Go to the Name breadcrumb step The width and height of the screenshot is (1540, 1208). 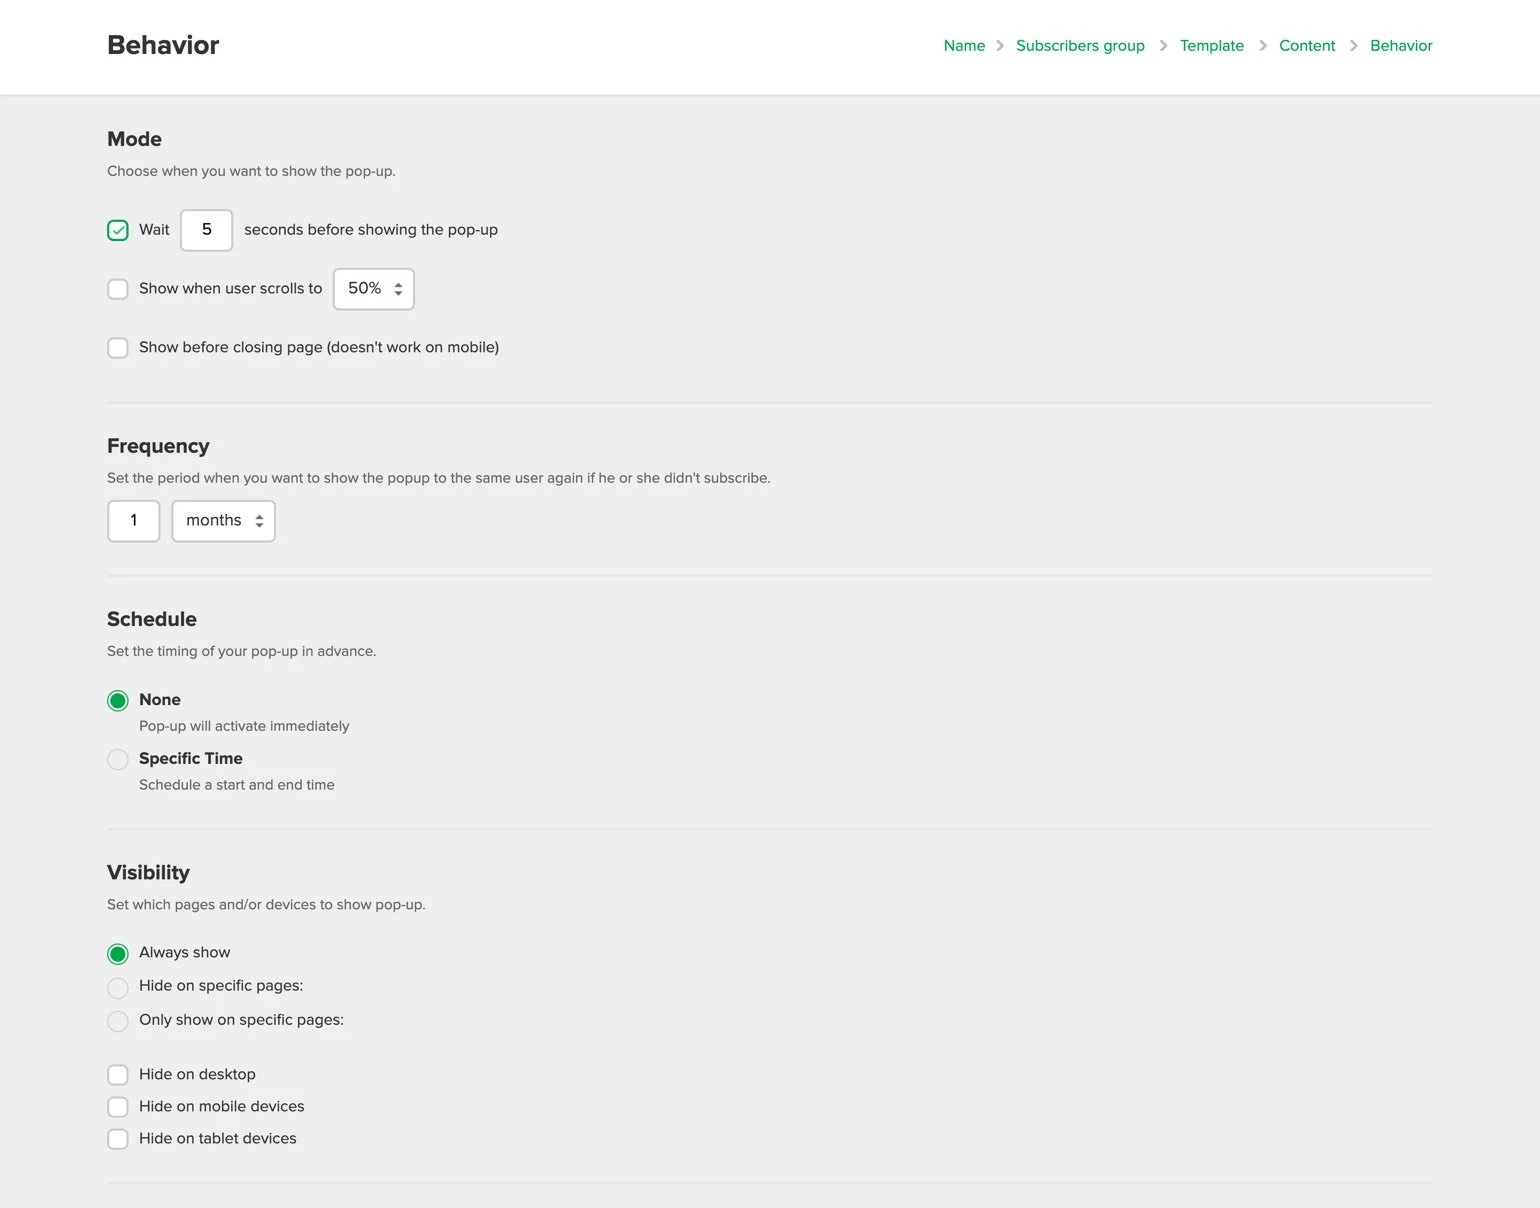click(x=964, y=46)
